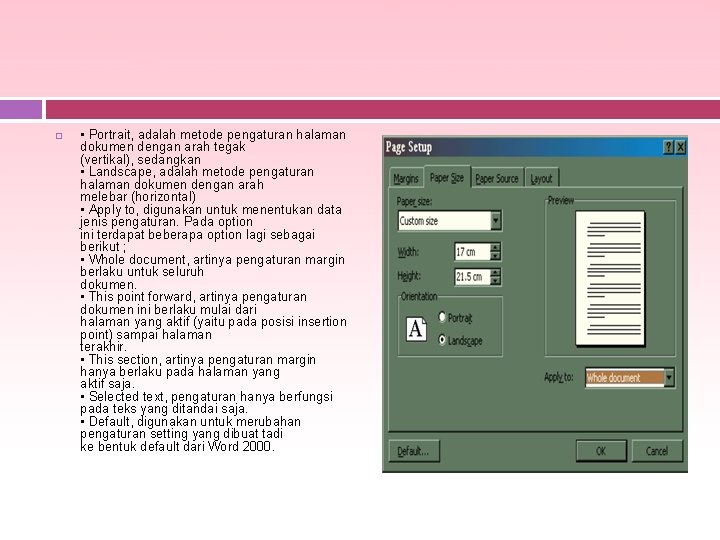720x540 pixels.
Task: Select the Paper Size tab
Action: tap(447, 177)
